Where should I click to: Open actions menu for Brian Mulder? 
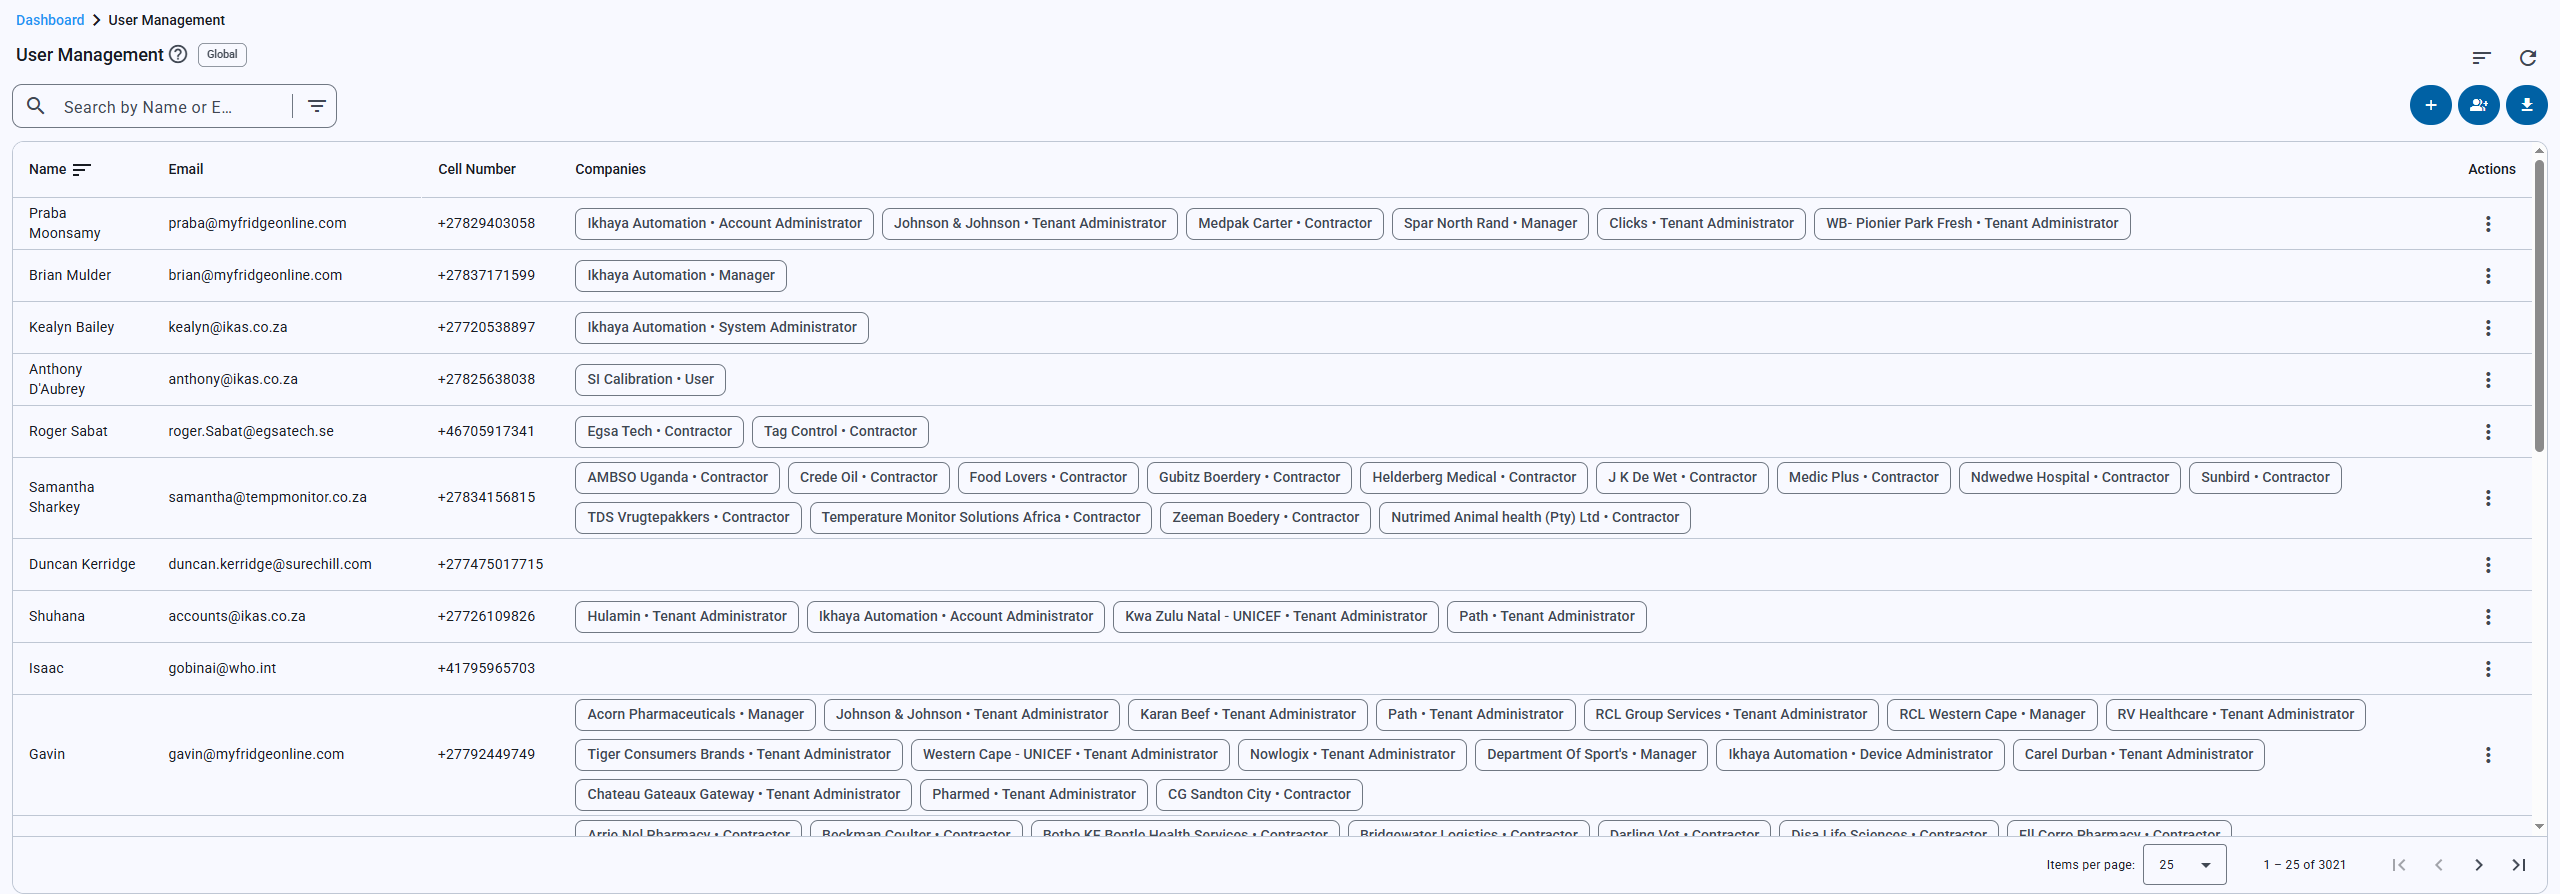click(2487, 276)
